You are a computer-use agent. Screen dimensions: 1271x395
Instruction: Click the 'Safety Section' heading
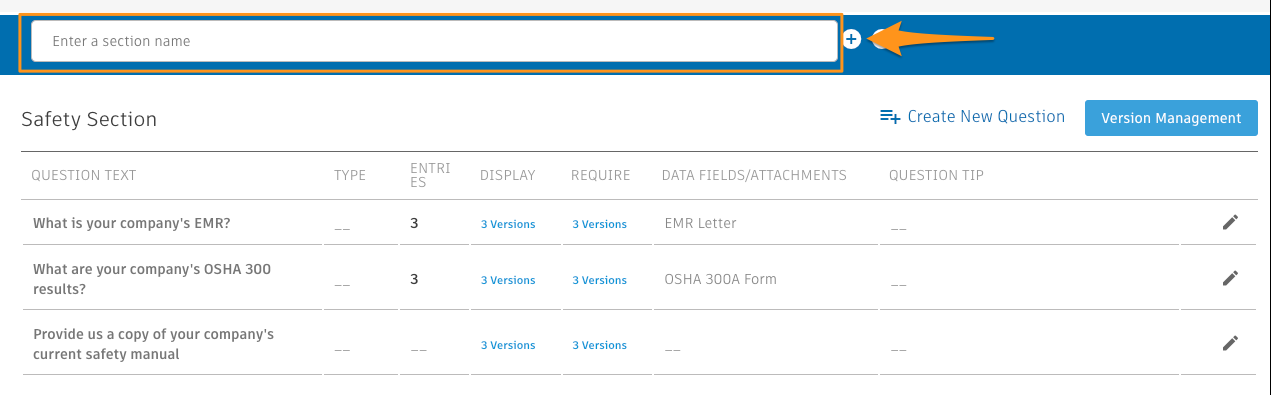(x=89, y=119)
